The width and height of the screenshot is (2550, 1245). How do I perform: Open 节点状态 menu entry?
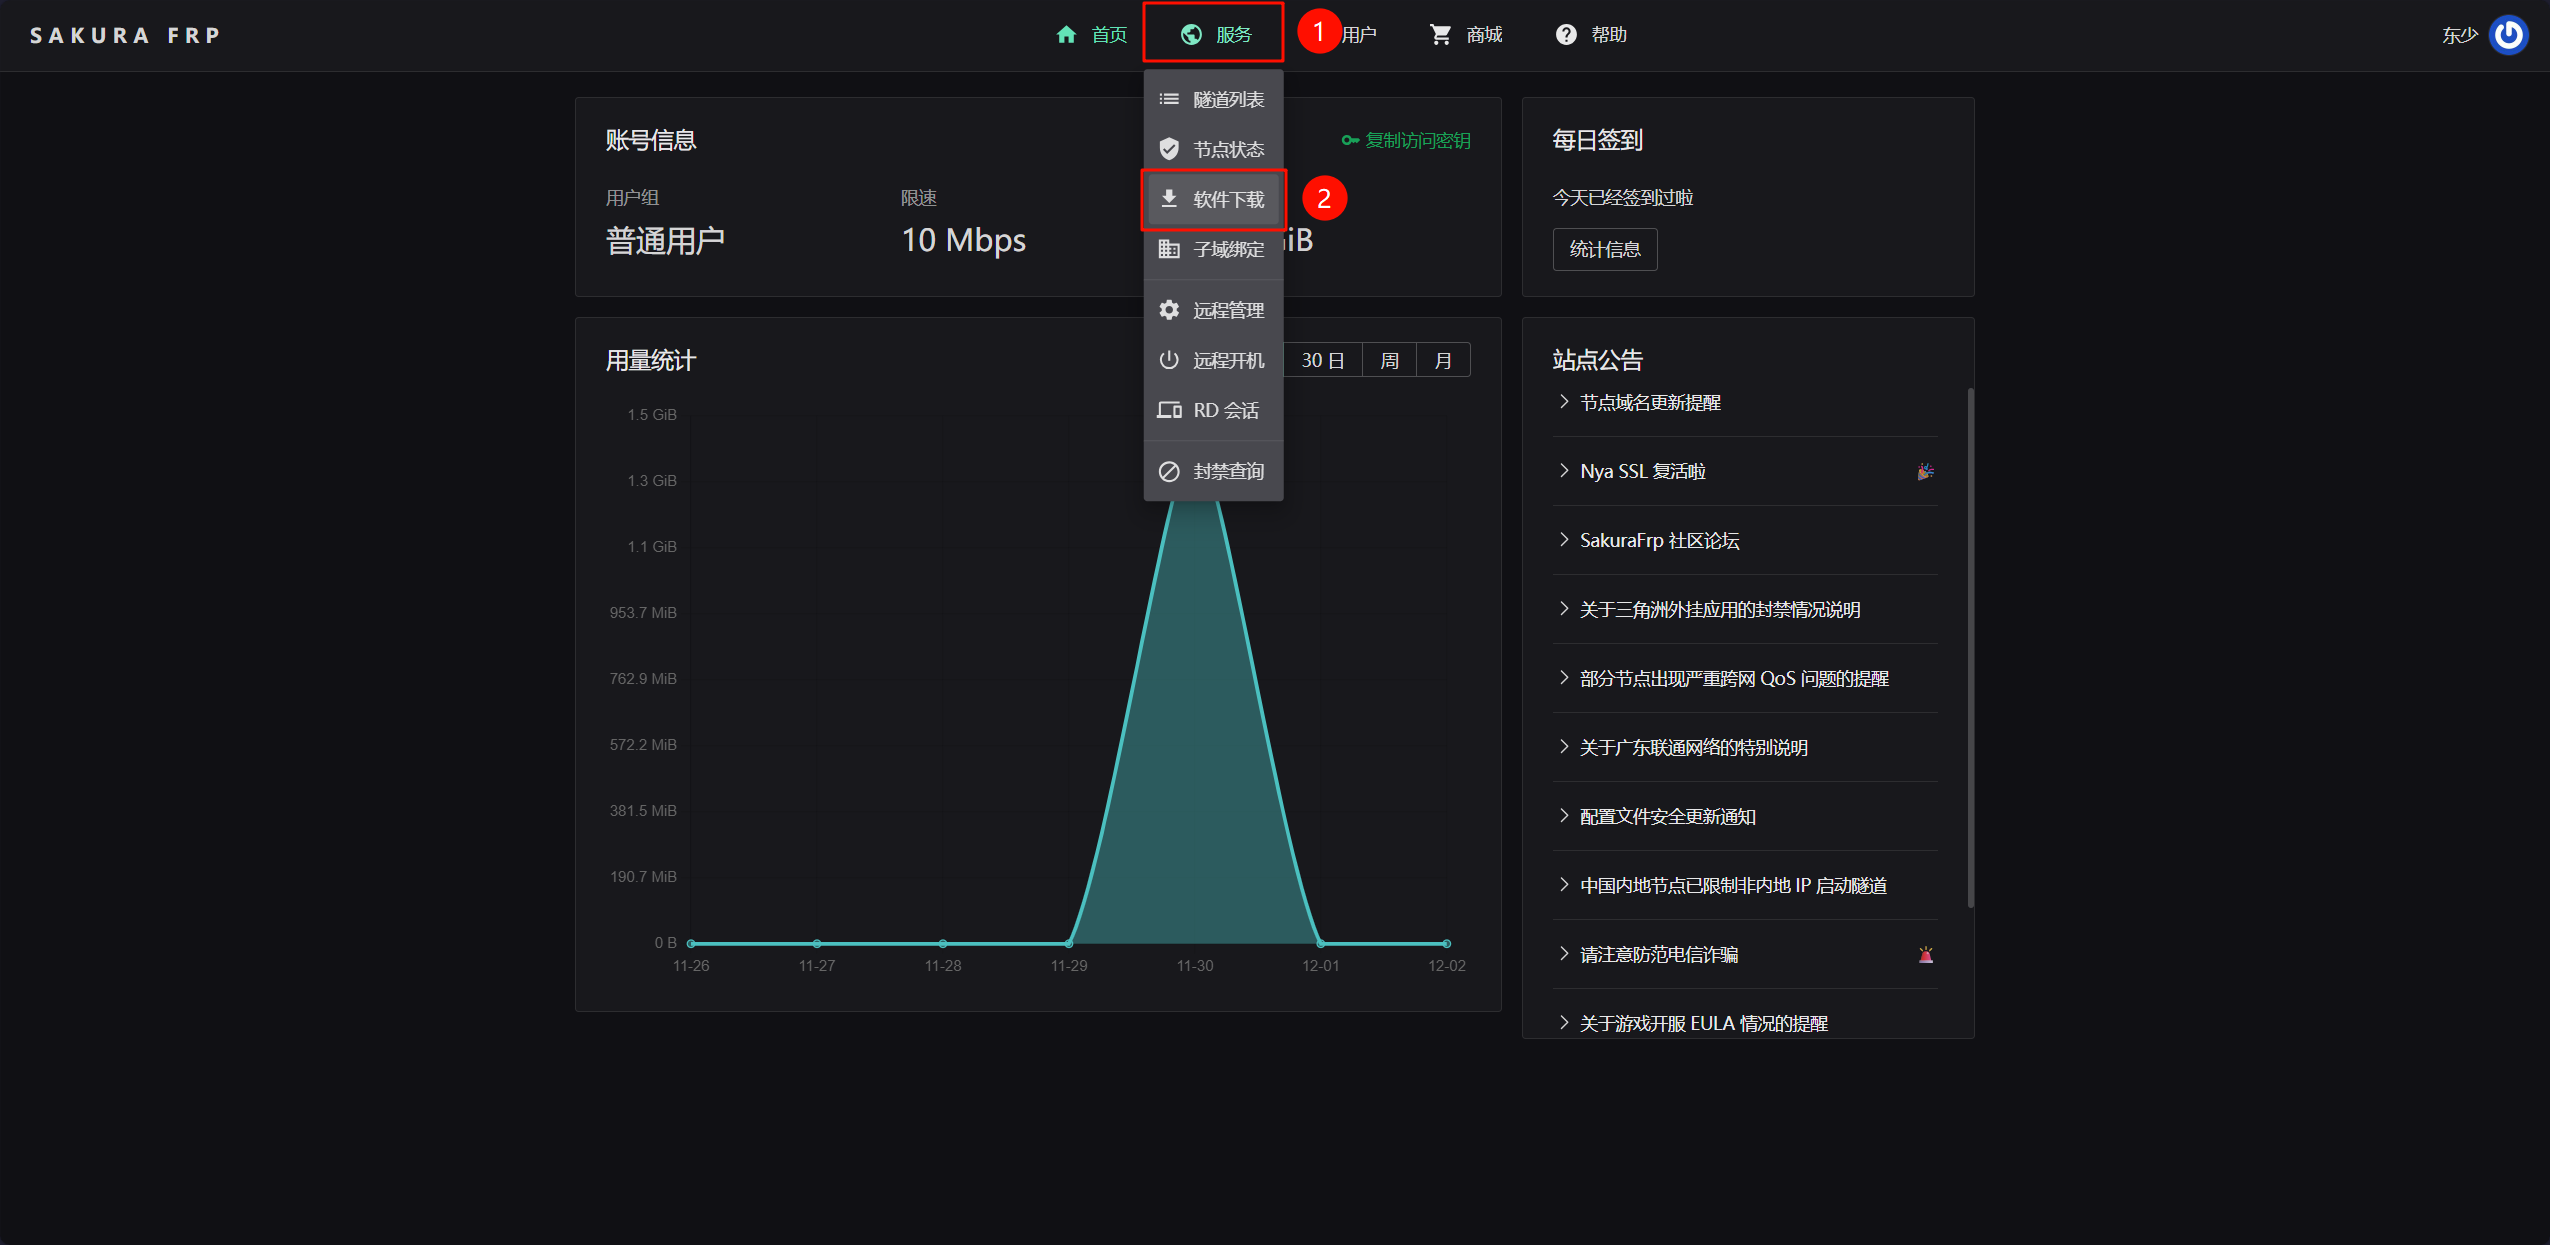click(1227, 150)
